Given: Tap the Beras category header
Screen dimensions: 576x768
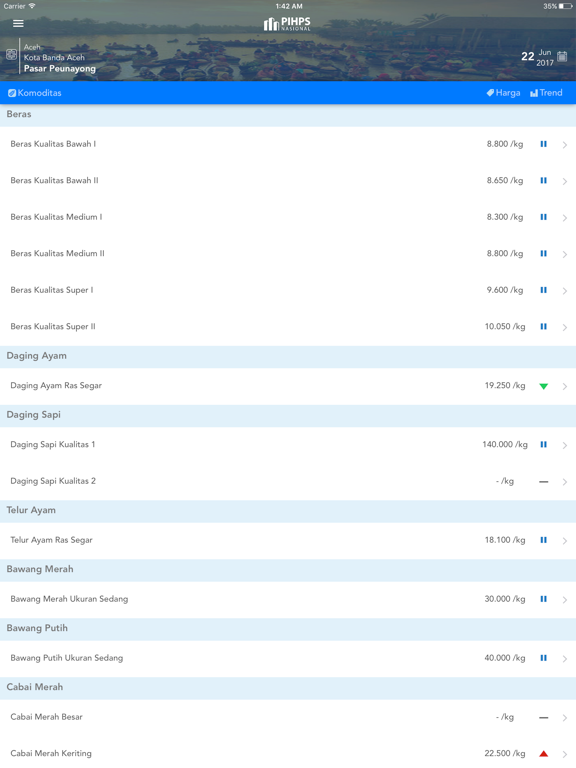Looking at the screenshot, I should [288, 114].
